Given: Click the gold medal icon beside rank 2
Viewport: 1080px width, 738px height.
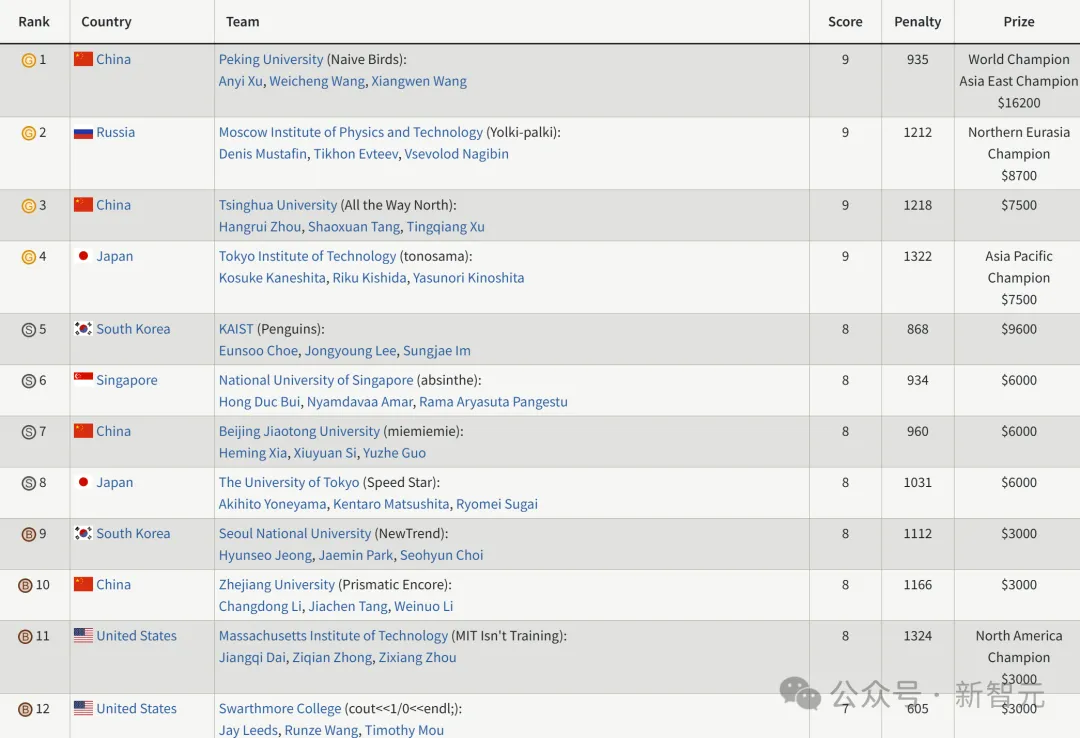Looking at the screenshot, I should (29, 133).
